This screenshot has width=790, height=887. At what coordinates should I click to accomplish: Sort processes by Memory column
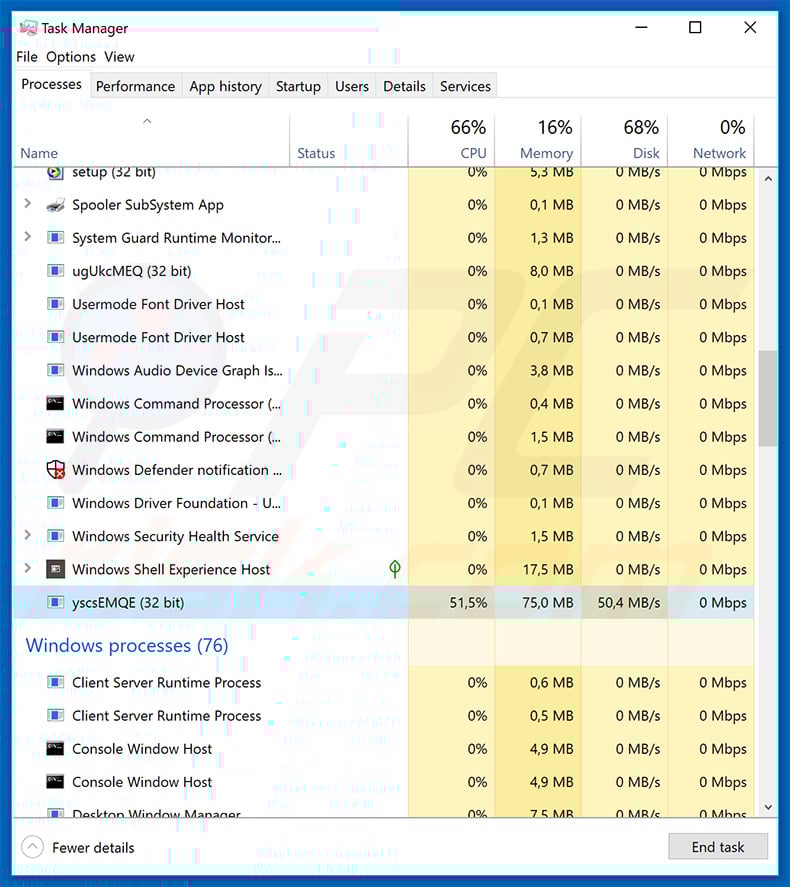point(538,141)
